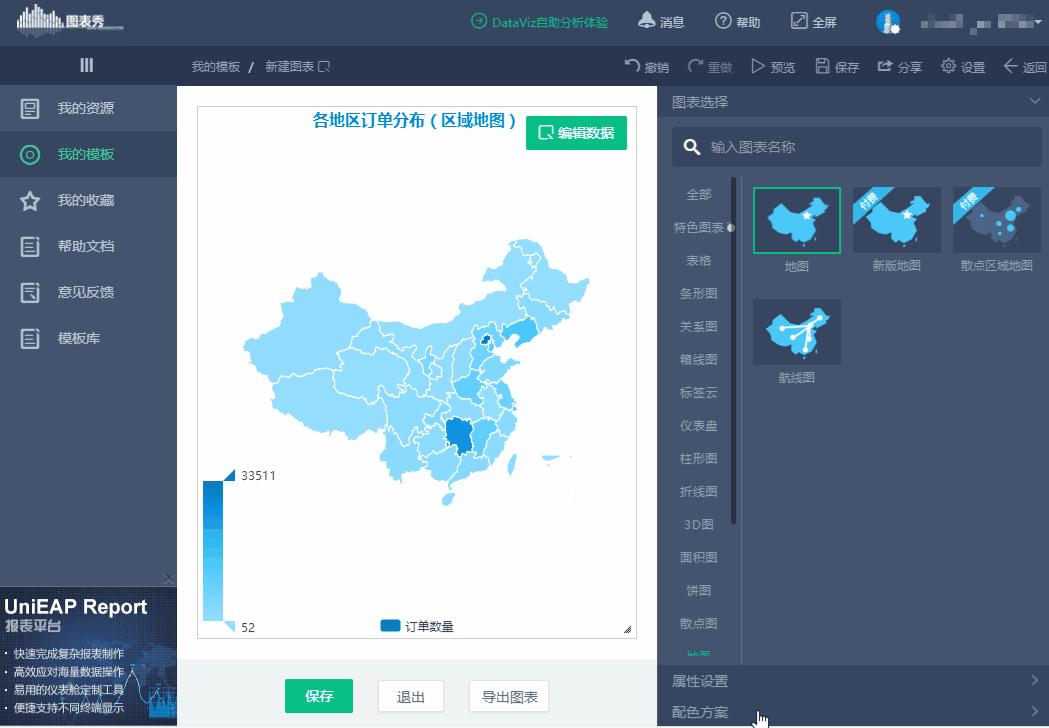The height and width of the screenshot is (728, 1049).
Task: Click the 导出图表 button
Action: [508, 696]
